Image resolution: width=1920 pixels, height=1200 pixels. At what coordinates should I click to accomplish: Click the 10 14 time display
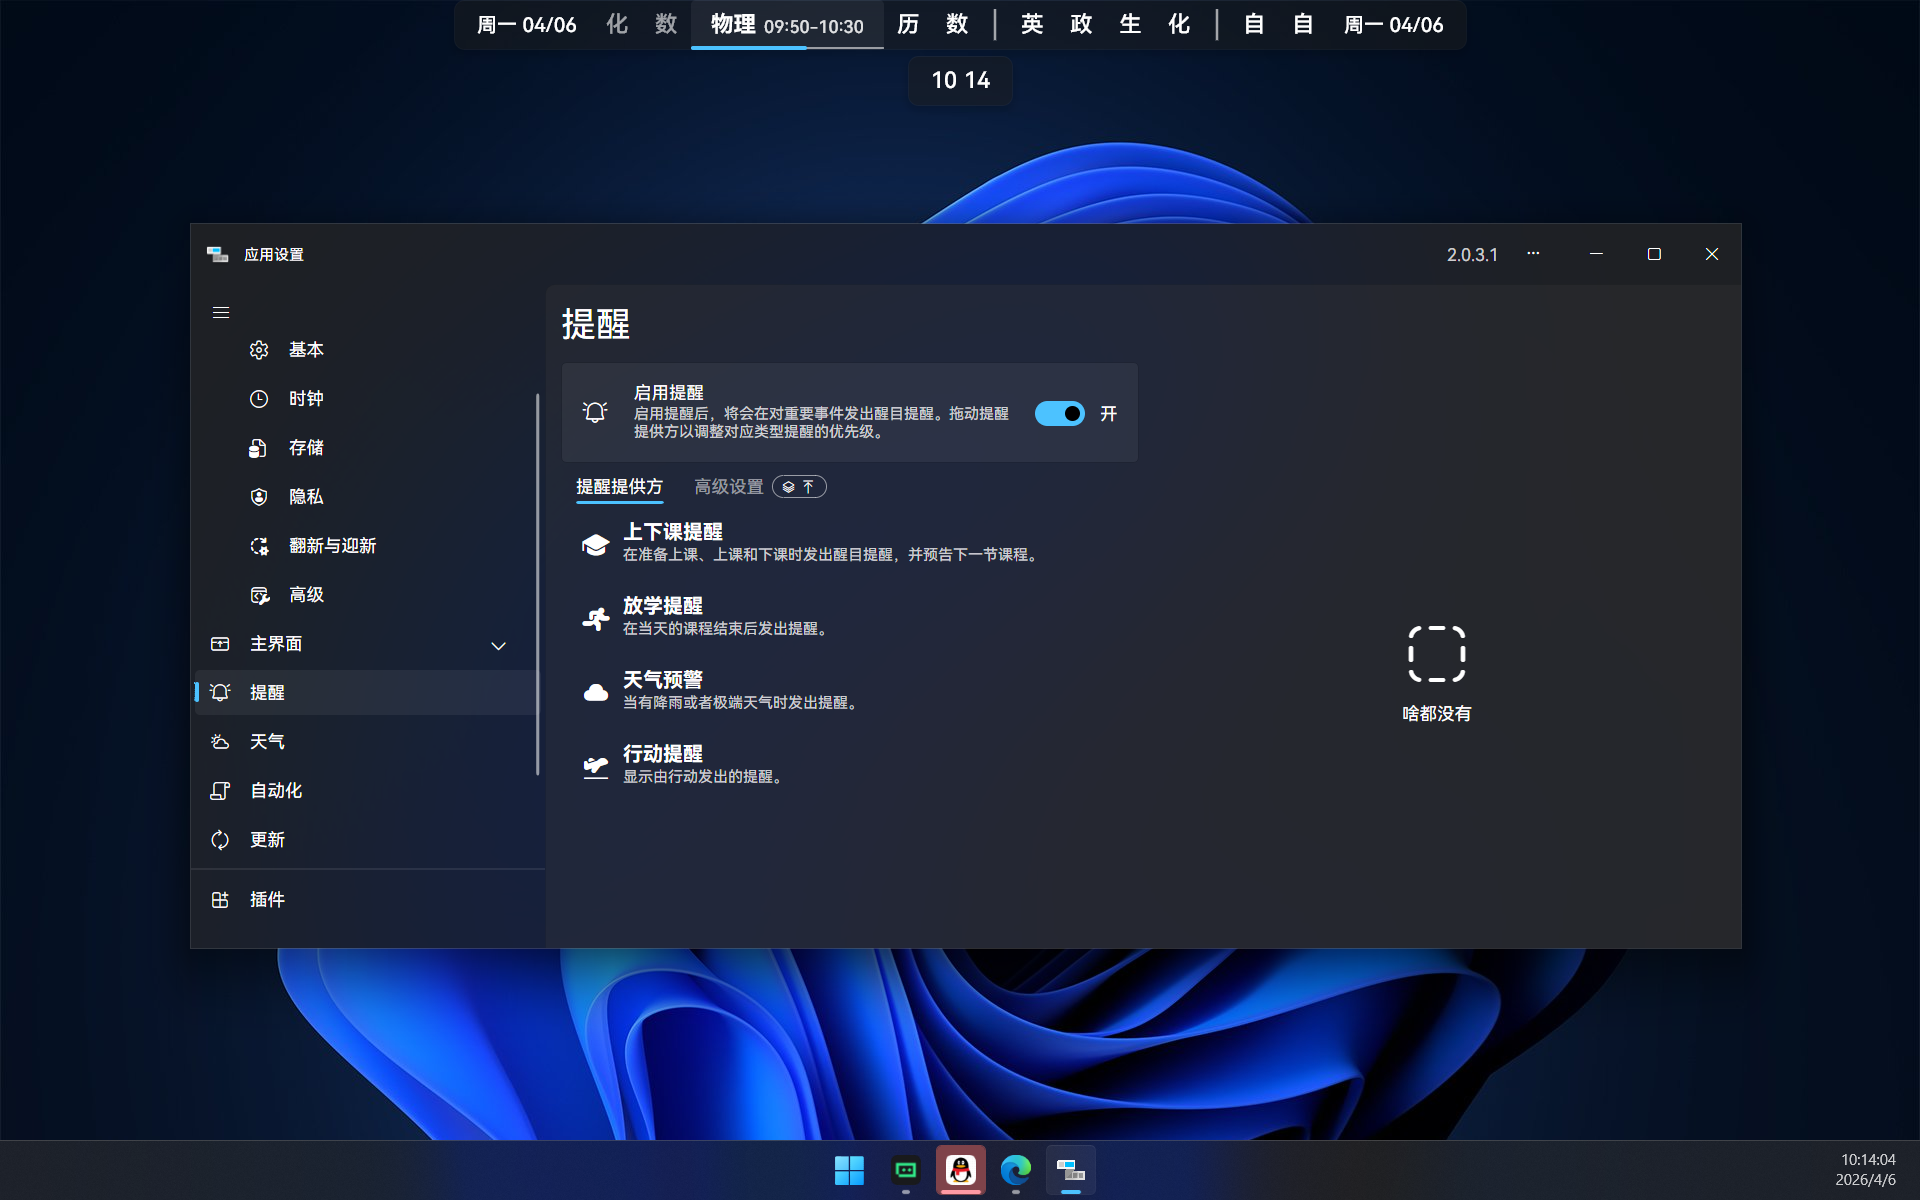[x=959, y=80]
